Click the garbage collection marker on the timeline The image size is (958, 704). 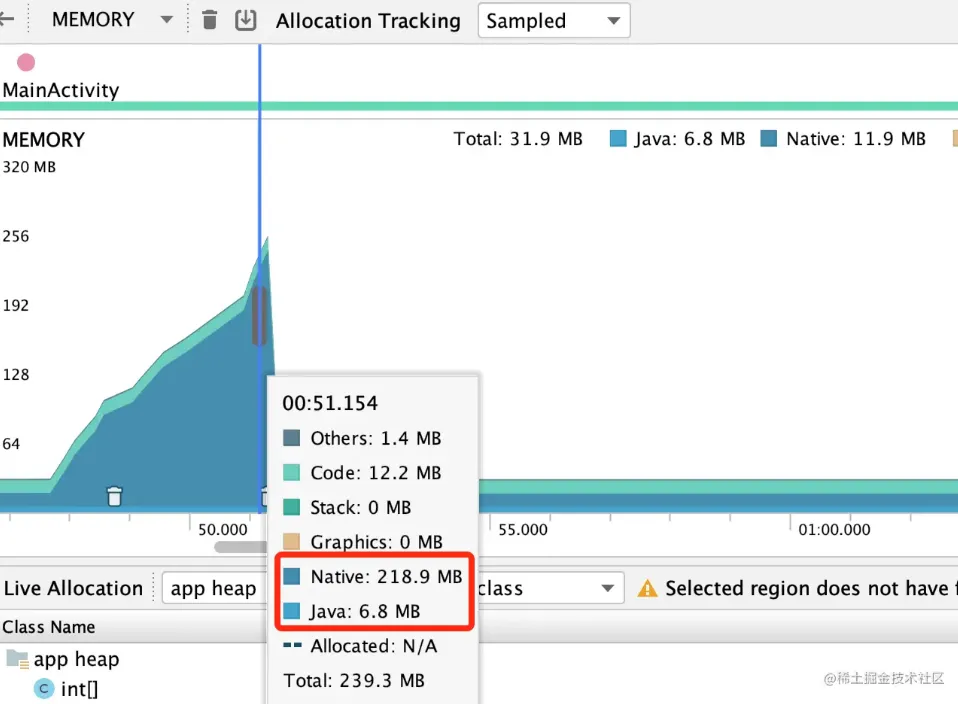114,496
